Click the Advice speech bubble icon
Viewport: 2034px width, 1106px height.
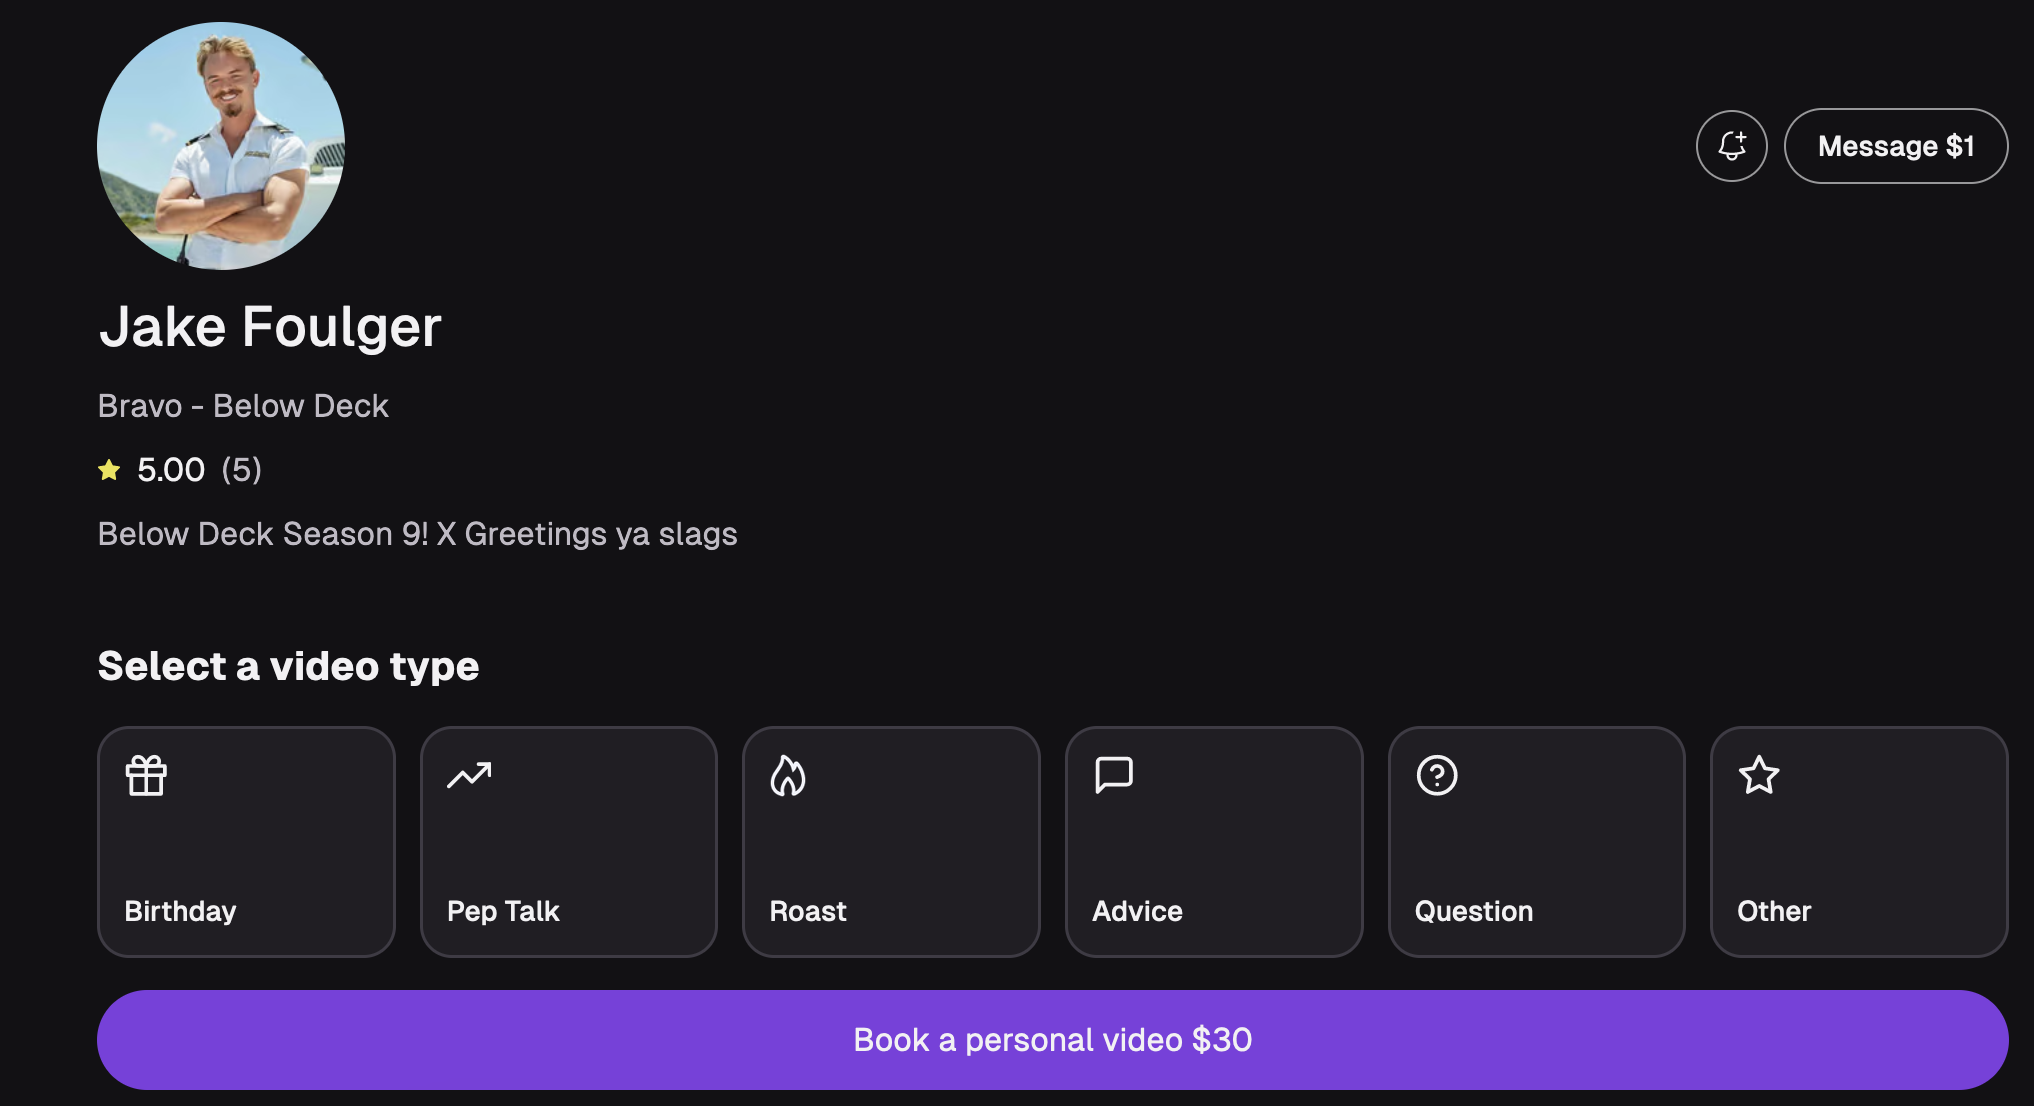[x=1114, y=775]
